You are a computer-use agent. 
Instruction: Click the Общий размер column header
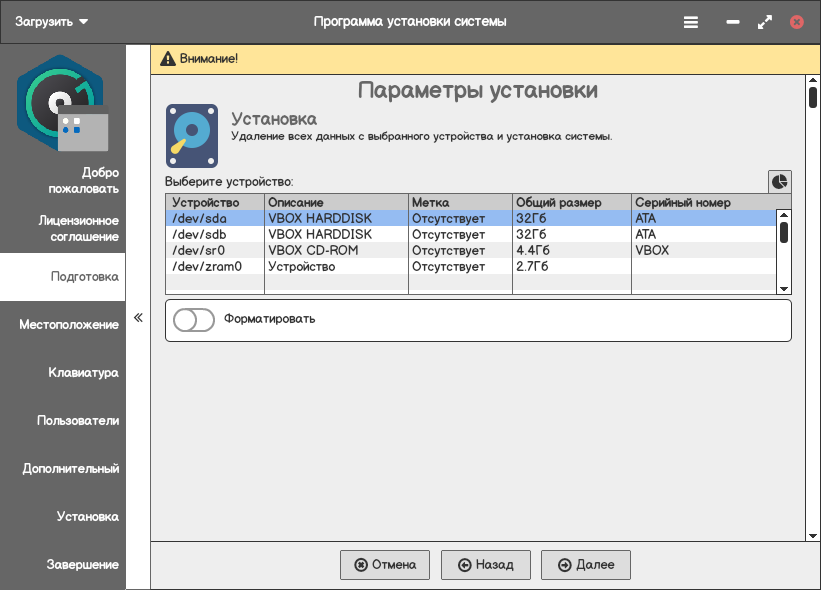(x=572, y=202)
